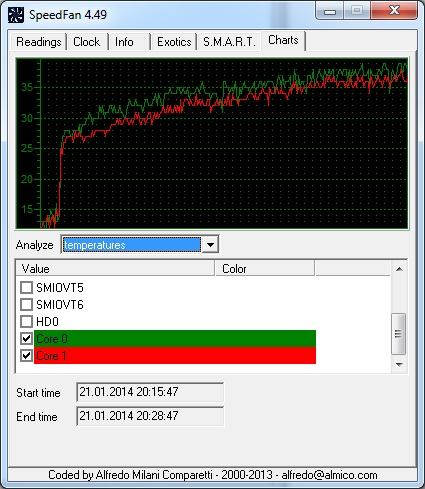Uncheck the Core 0 checkbox
This screenshot has height=489, width=425.
(26, 339)
